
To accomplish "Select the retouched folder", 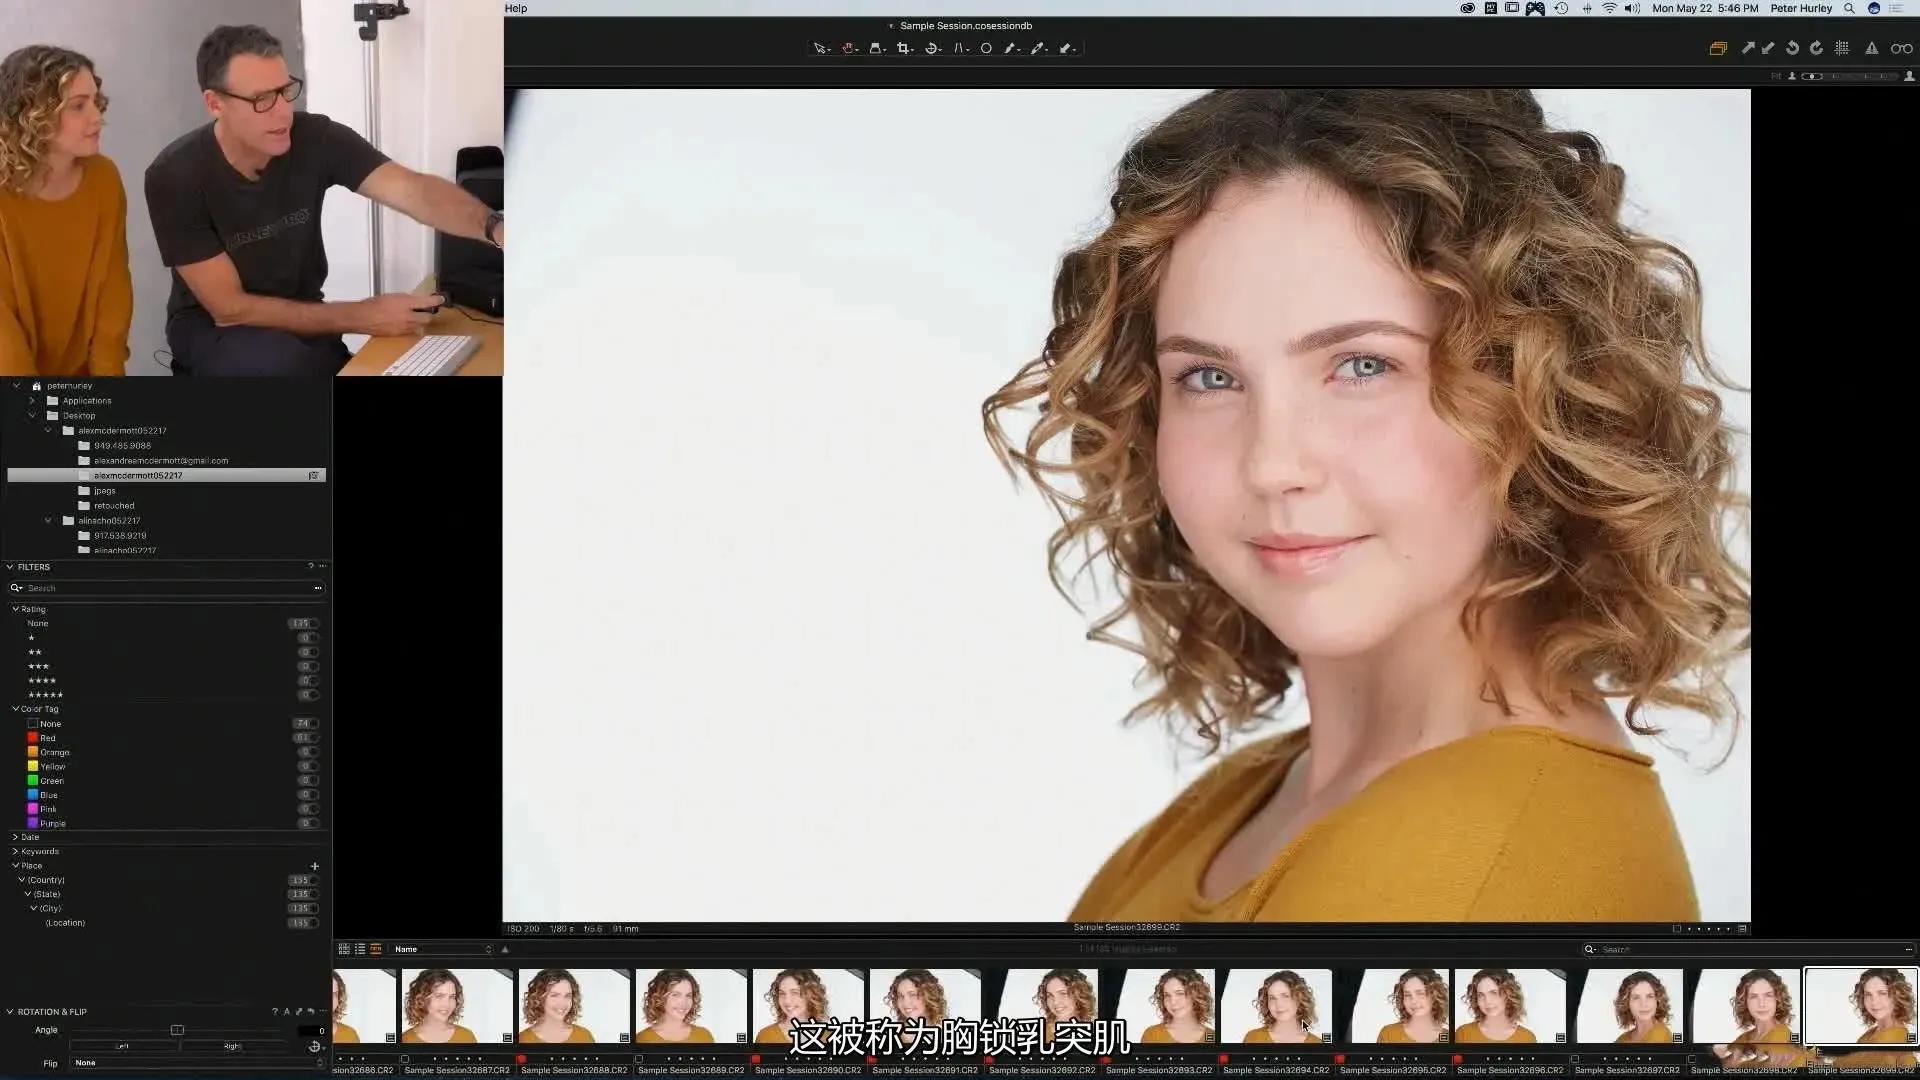I will click(113, 506).
